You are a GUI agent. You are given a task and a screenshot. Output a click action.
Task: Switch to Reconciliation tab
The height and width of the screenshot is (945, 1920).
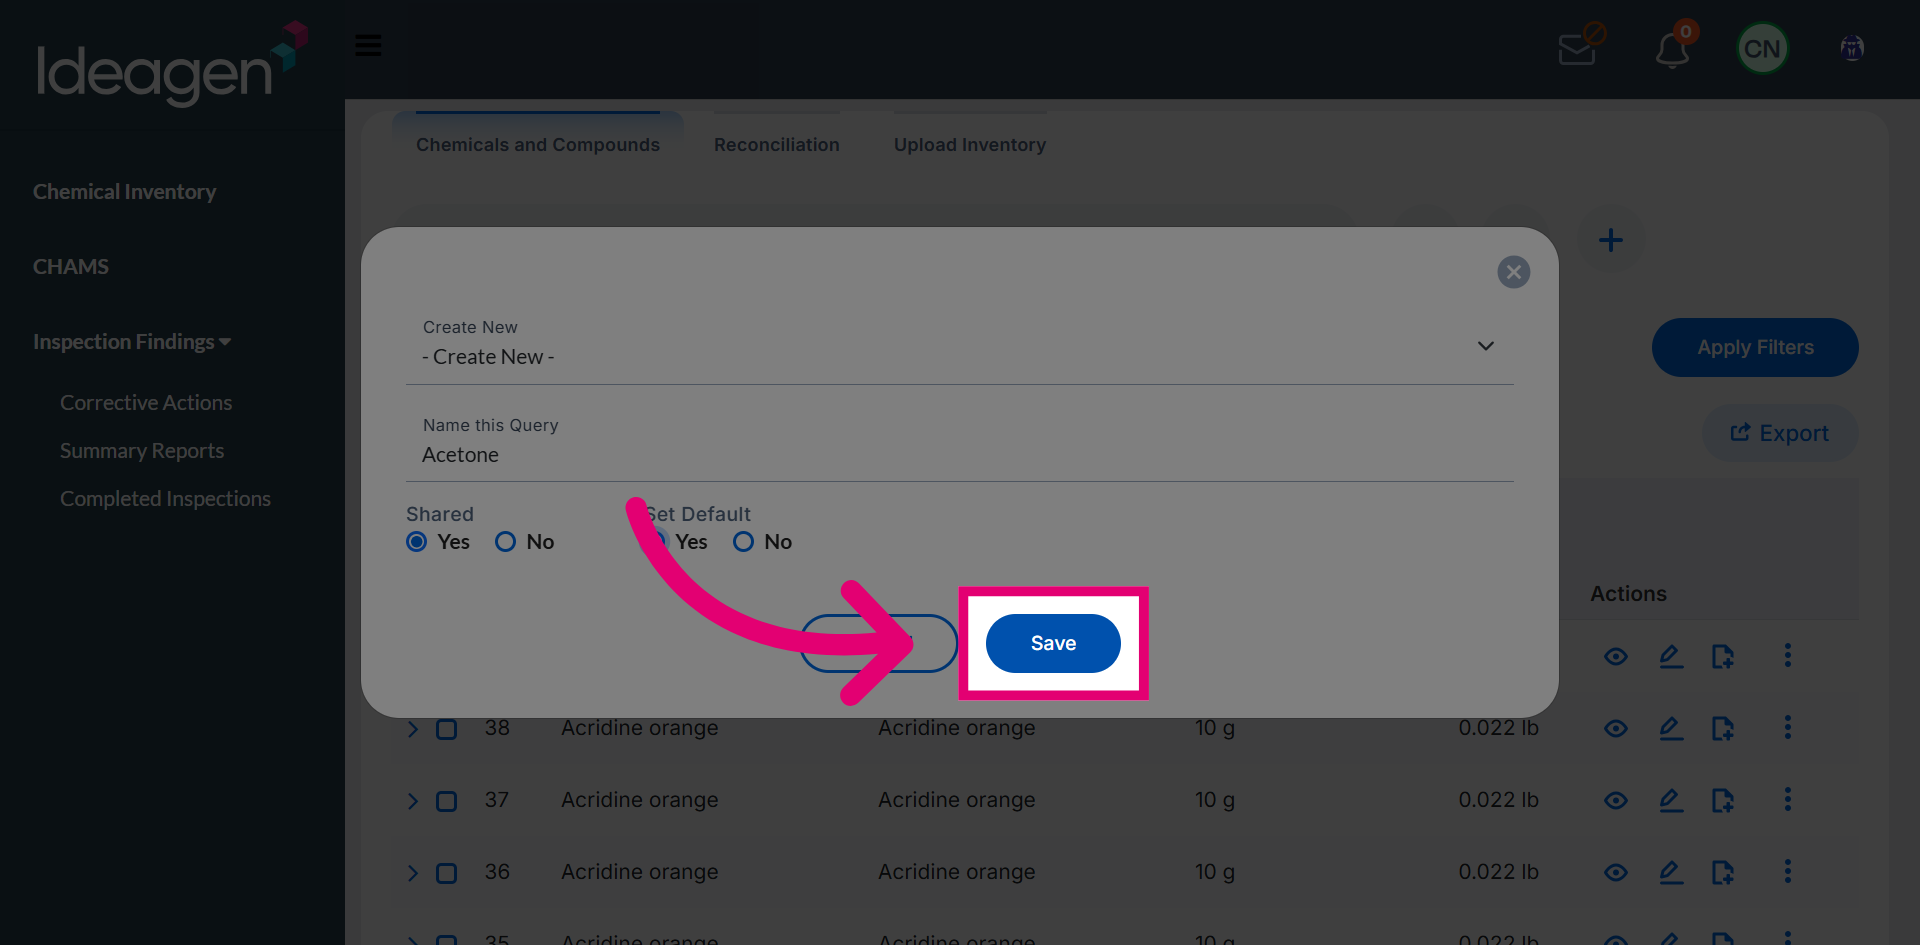pos(777,145)
